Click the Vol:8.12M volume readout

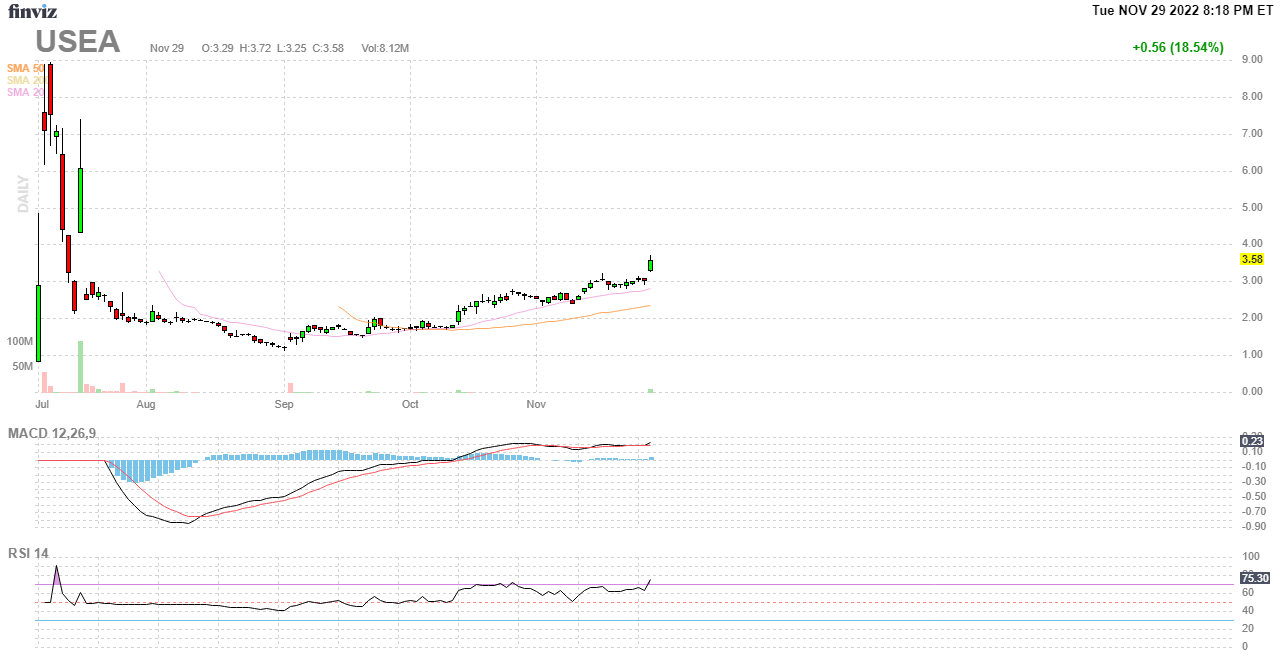click(385, 48)
